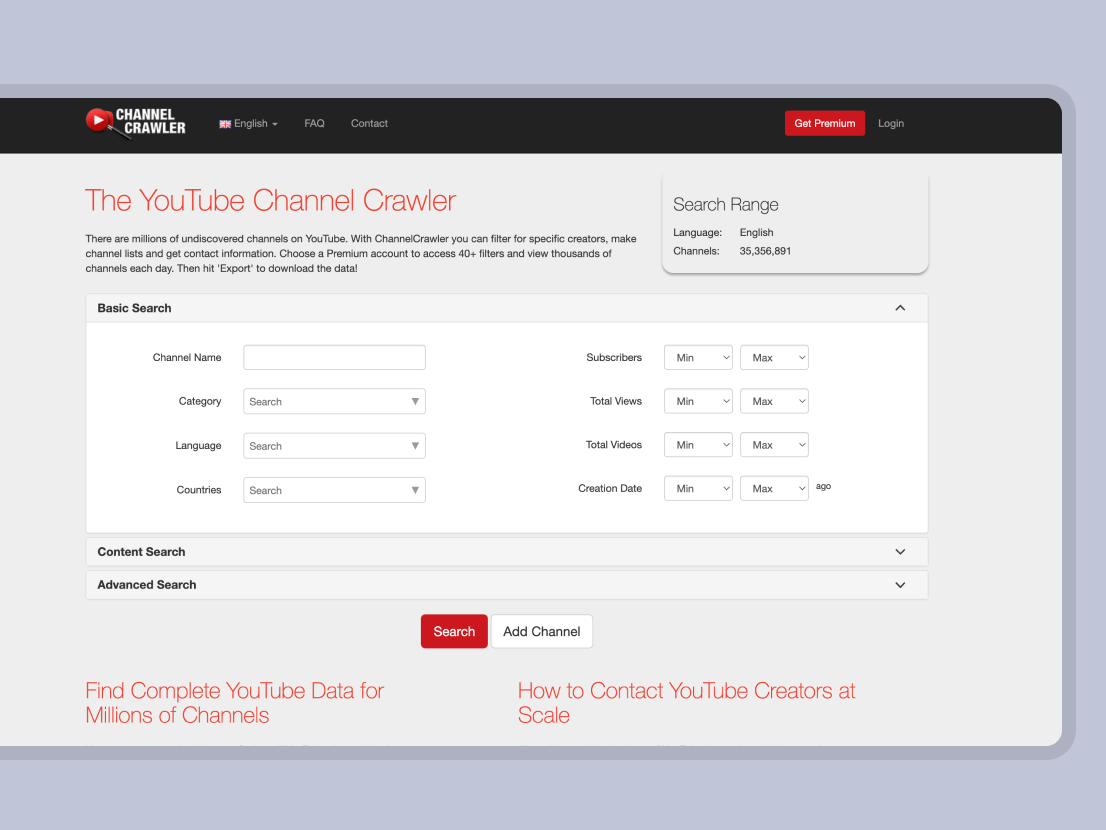Viewport: 1106px width, 830px height.
Task: Focus the Channel Name input field
Action: [334, 358]
